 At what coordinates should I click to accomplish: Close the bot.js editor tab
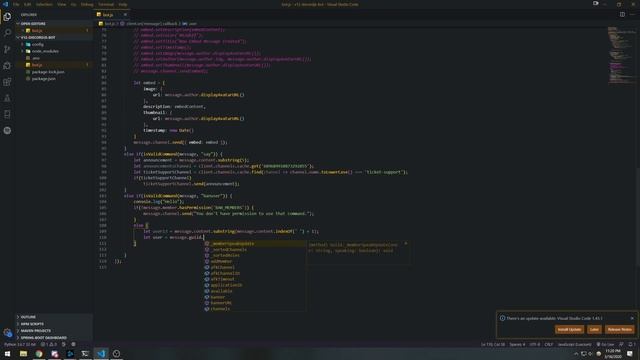[125, 15]
